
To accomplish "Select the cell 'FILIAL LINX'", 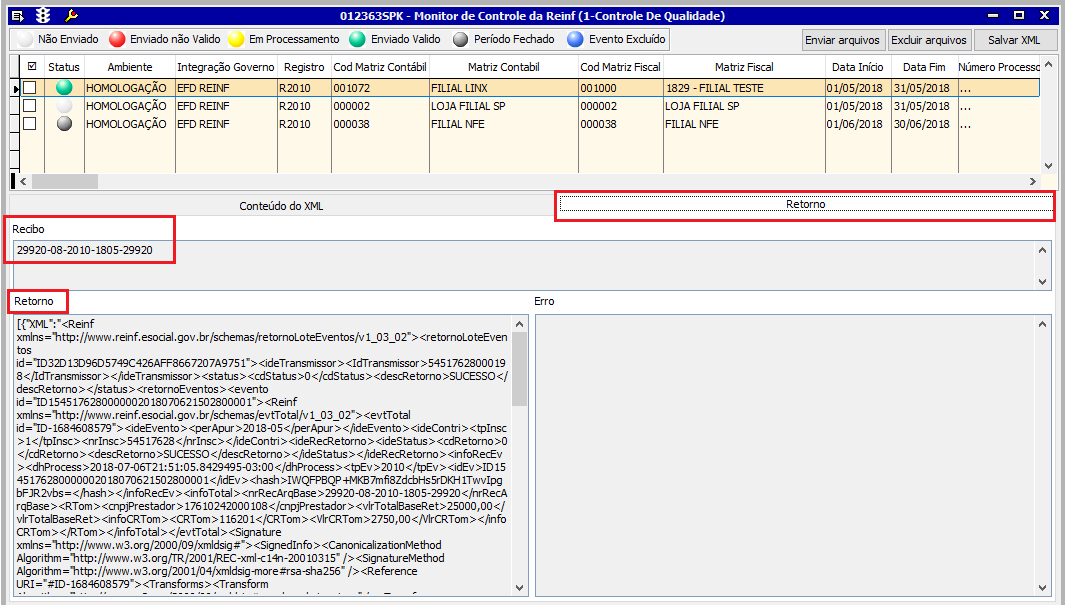I will [503, 88].
